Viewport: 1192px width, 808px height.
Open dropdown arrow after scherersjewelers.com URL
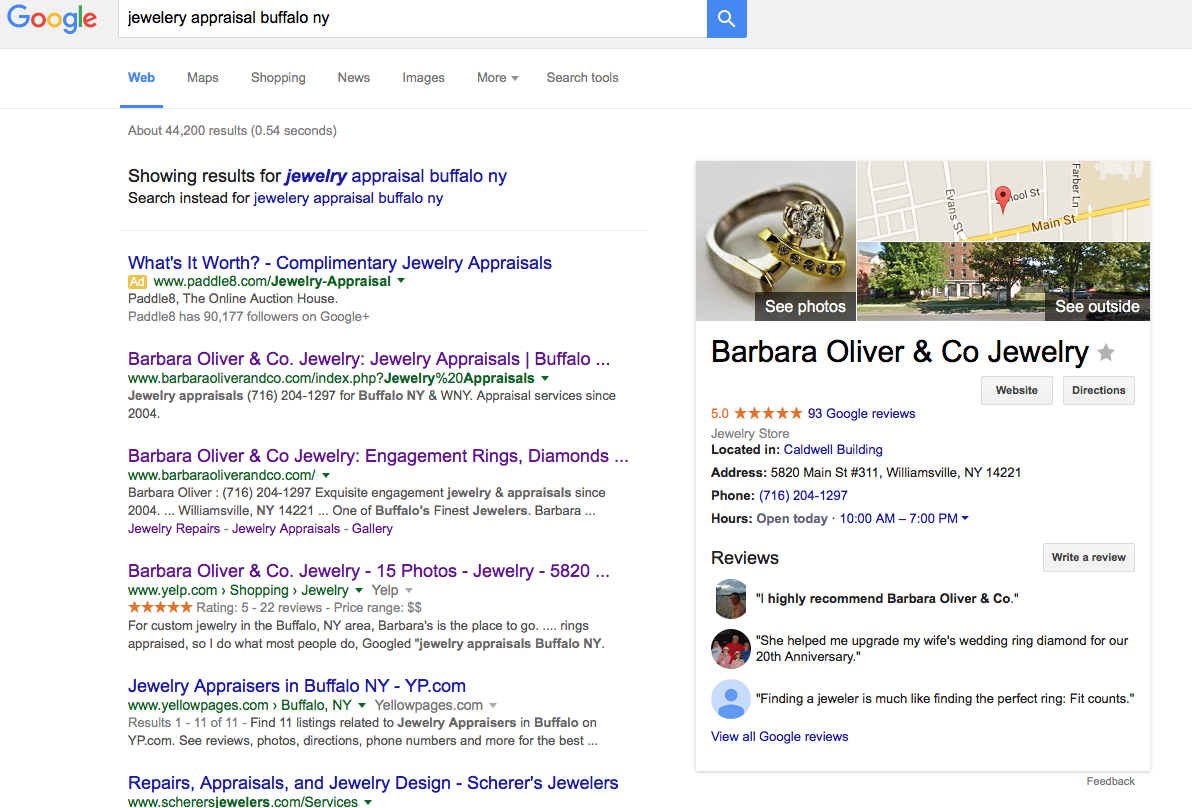coord(368,801)
